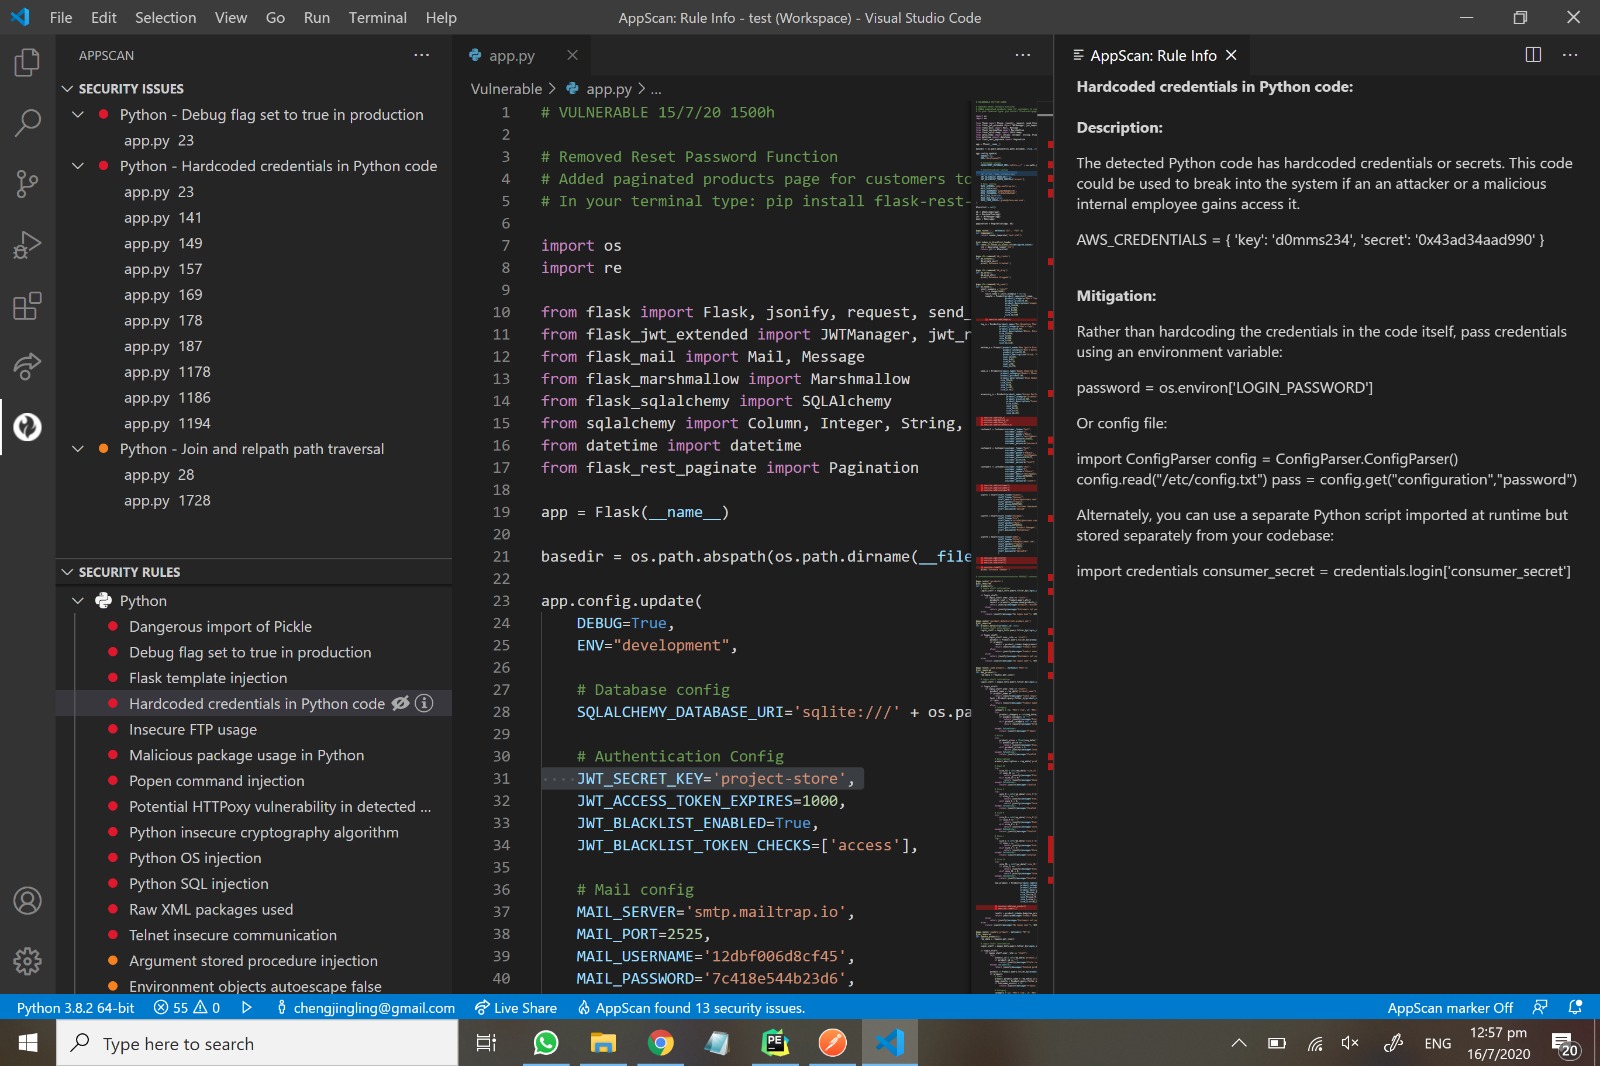Click Vulnerable in the breadcrumb
Screen dimensions: 1600x1066
(506, 88)
